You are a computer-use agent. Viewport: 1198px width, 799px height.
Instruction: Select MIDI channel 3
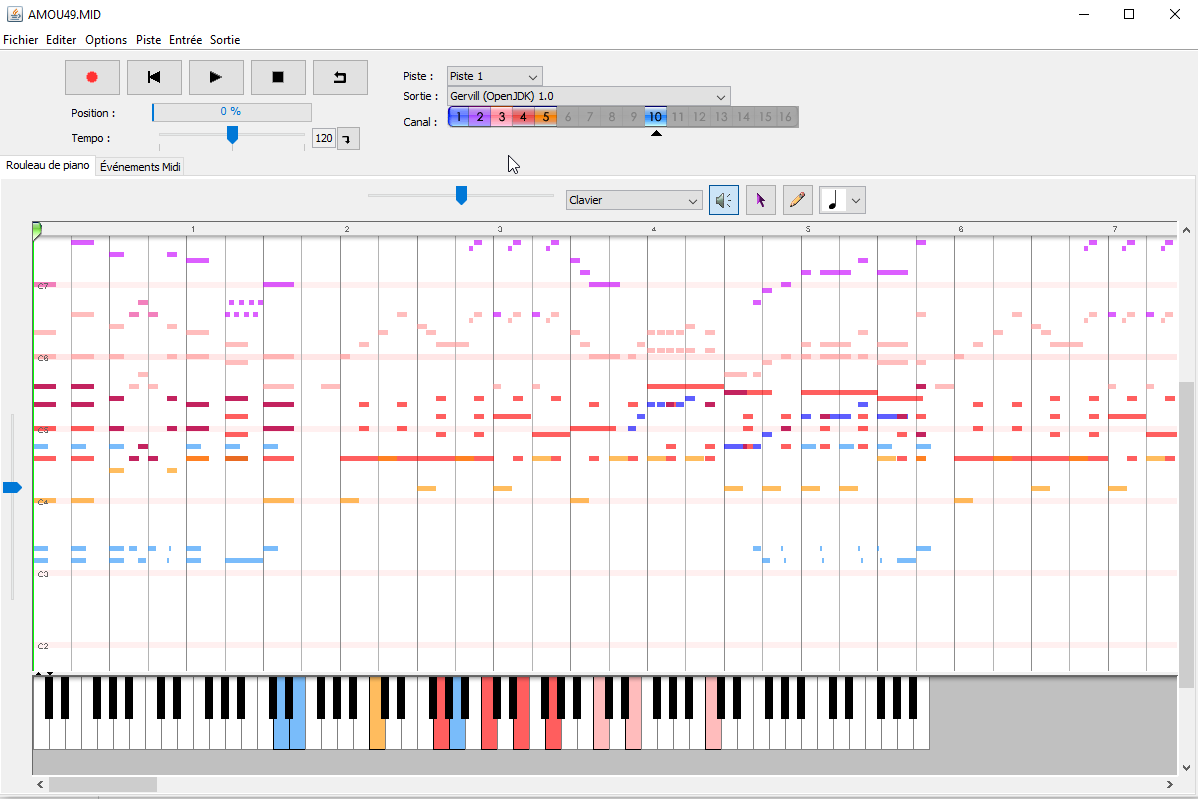501,117
